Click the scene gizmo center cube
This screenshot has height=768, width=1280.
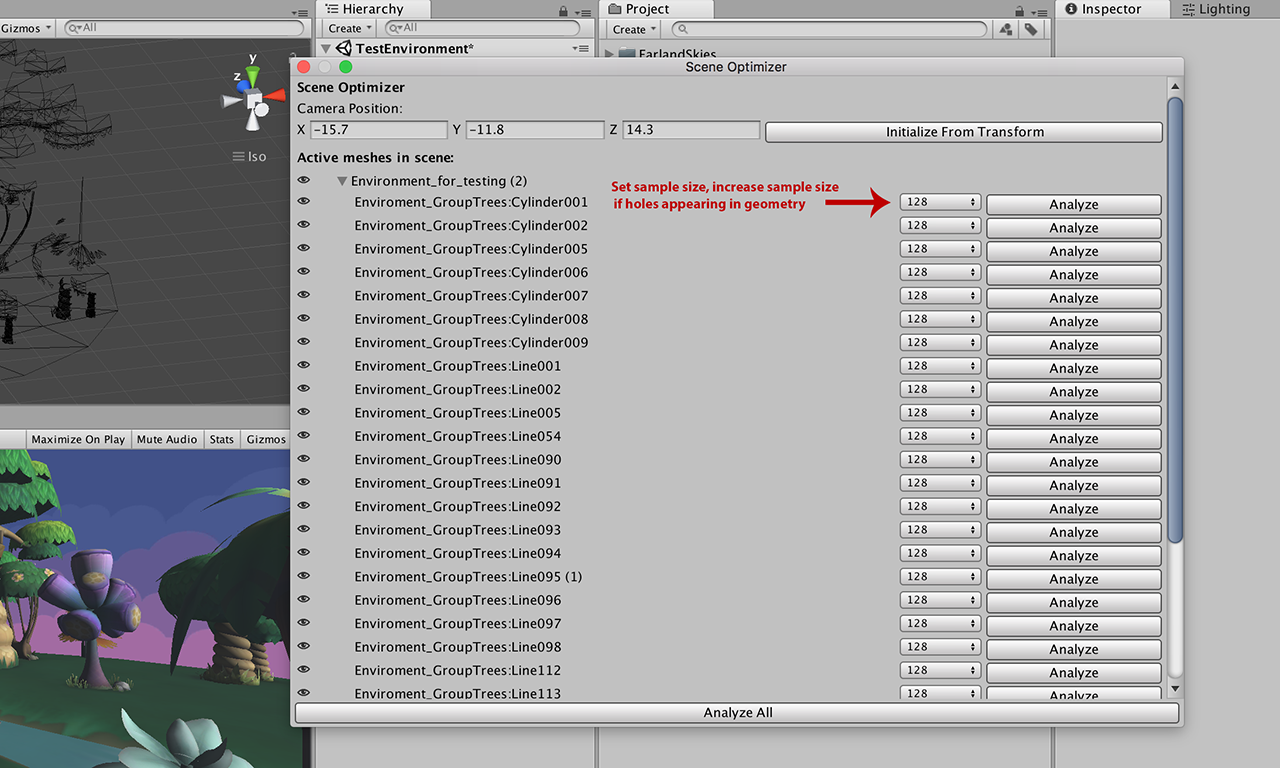(254, 99)
